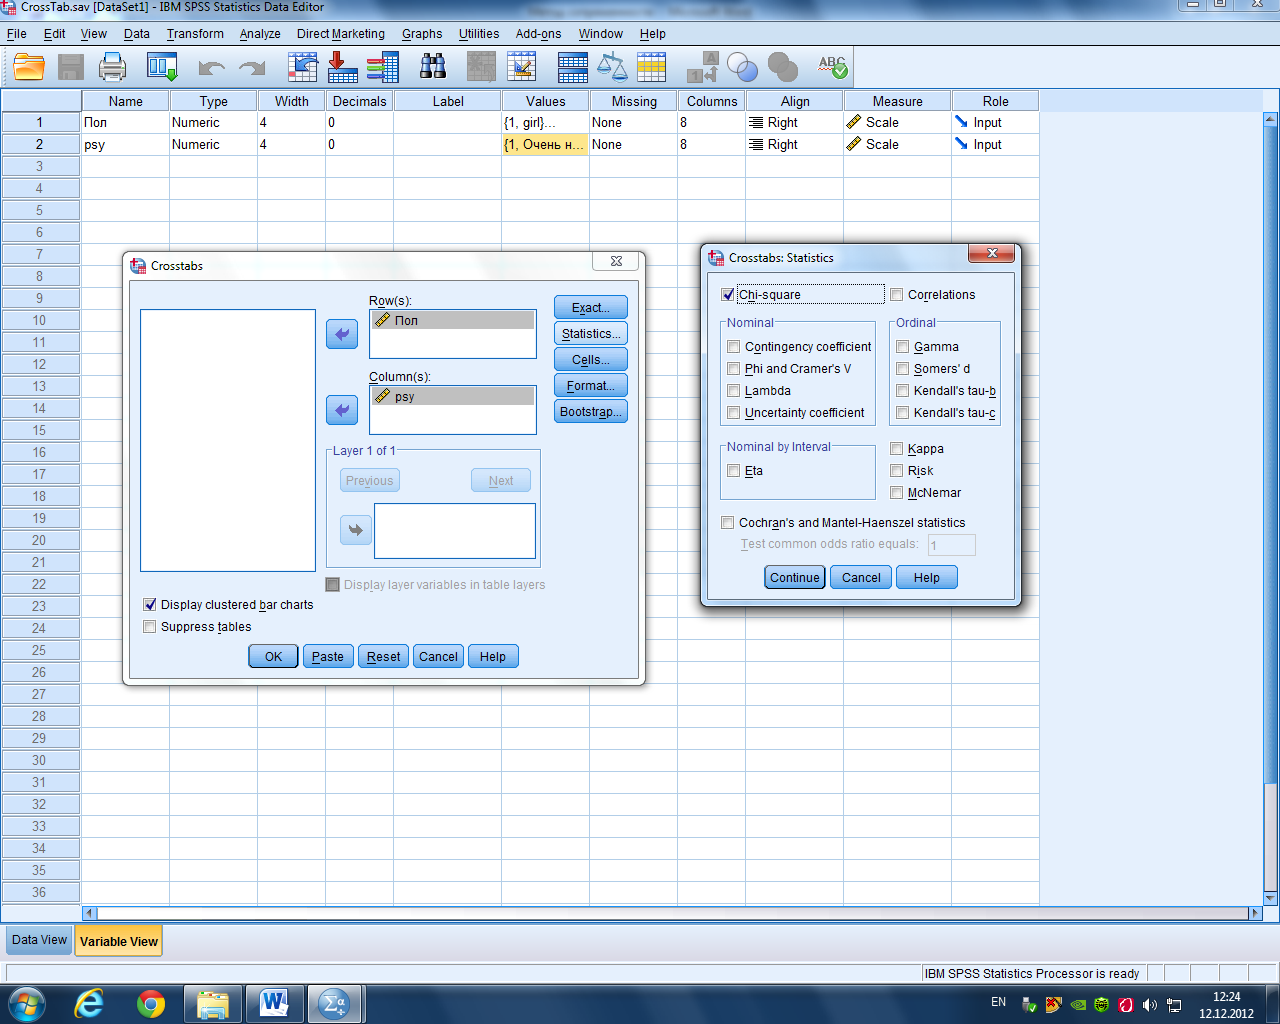1280x1024 pixels.
Task: Check Contingency coefficient option
Action: 734,347
